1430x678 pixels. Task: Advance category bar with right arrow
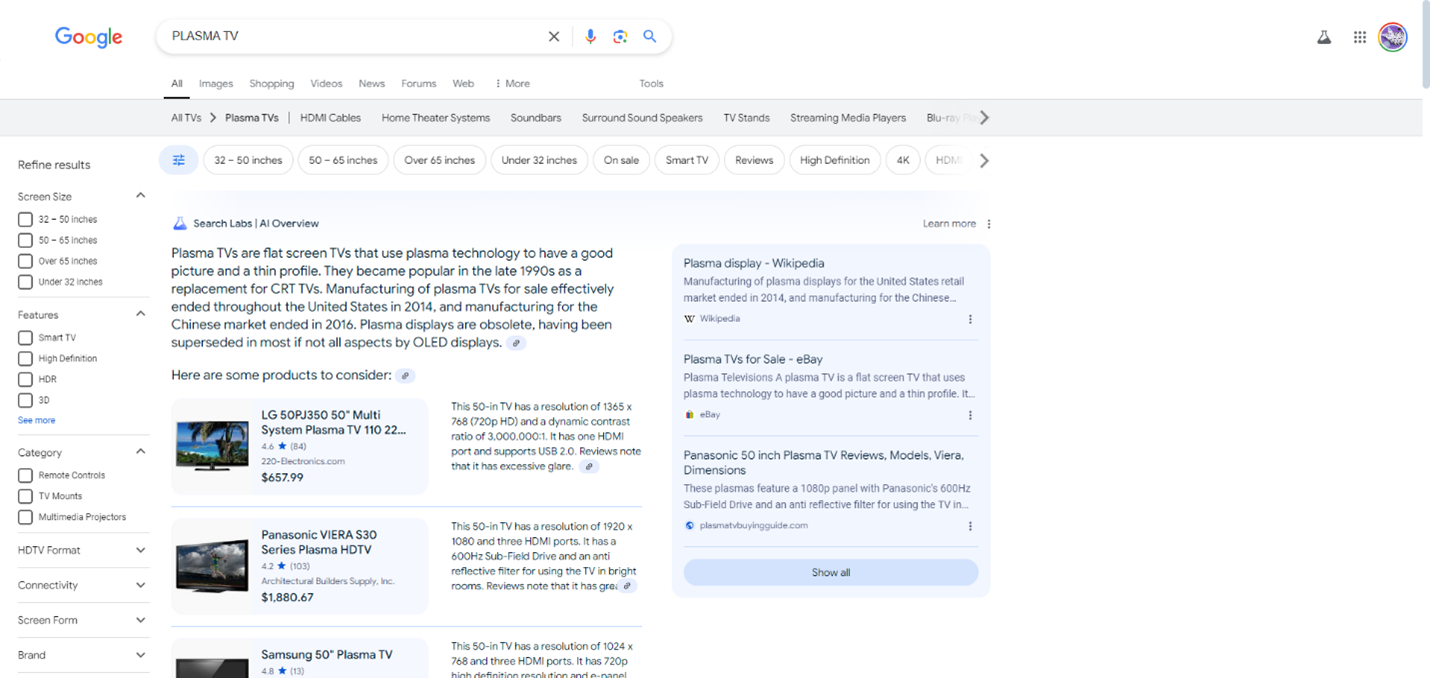point(984,118)
